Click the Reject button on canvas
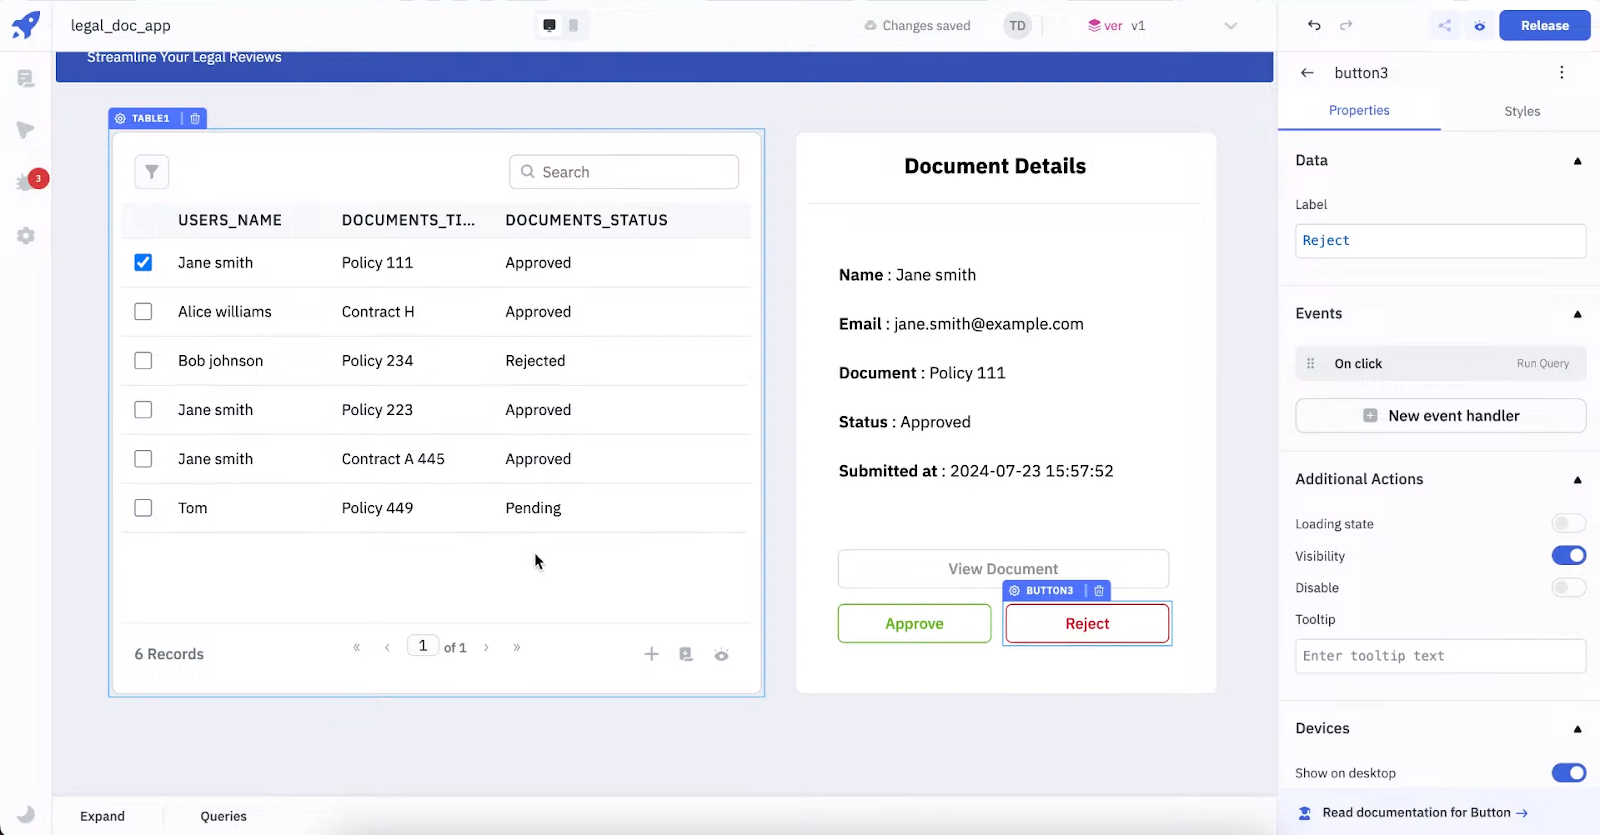The width and height of the screenshot is (1600, 835). 1087,623
